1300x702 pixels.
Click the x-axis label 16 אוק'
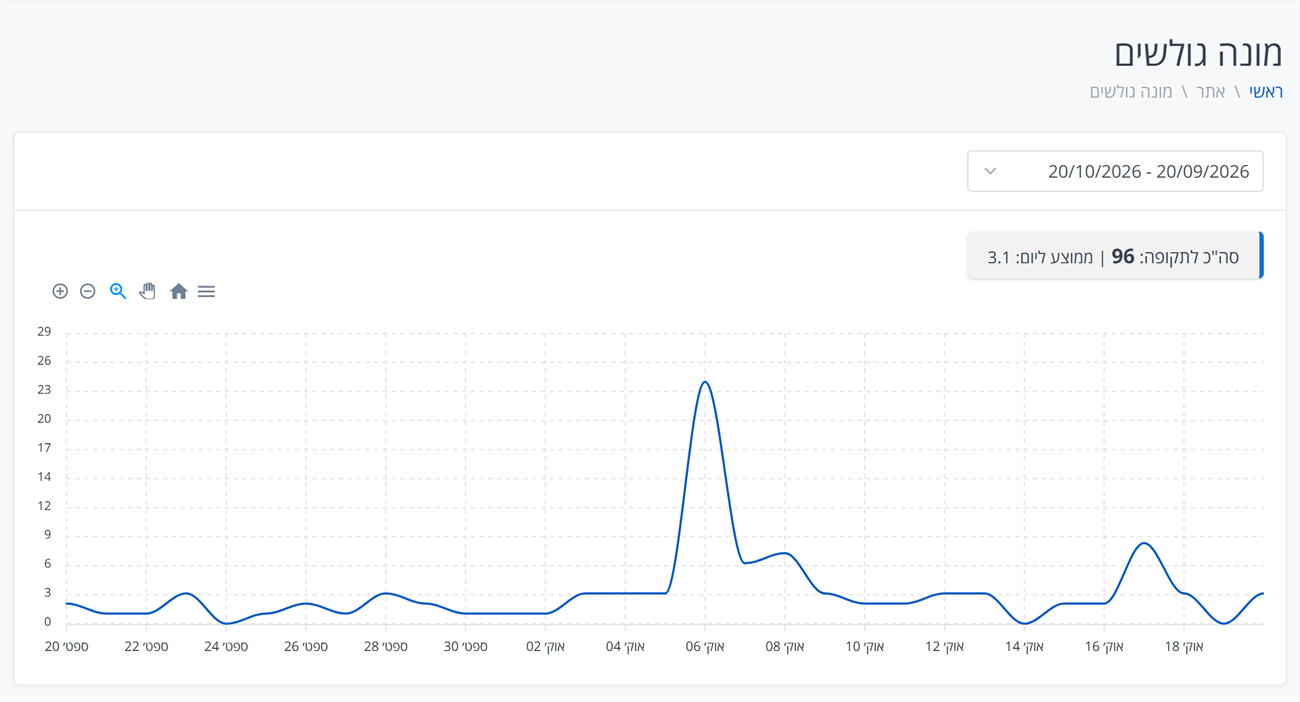(x=1104, y=647)
